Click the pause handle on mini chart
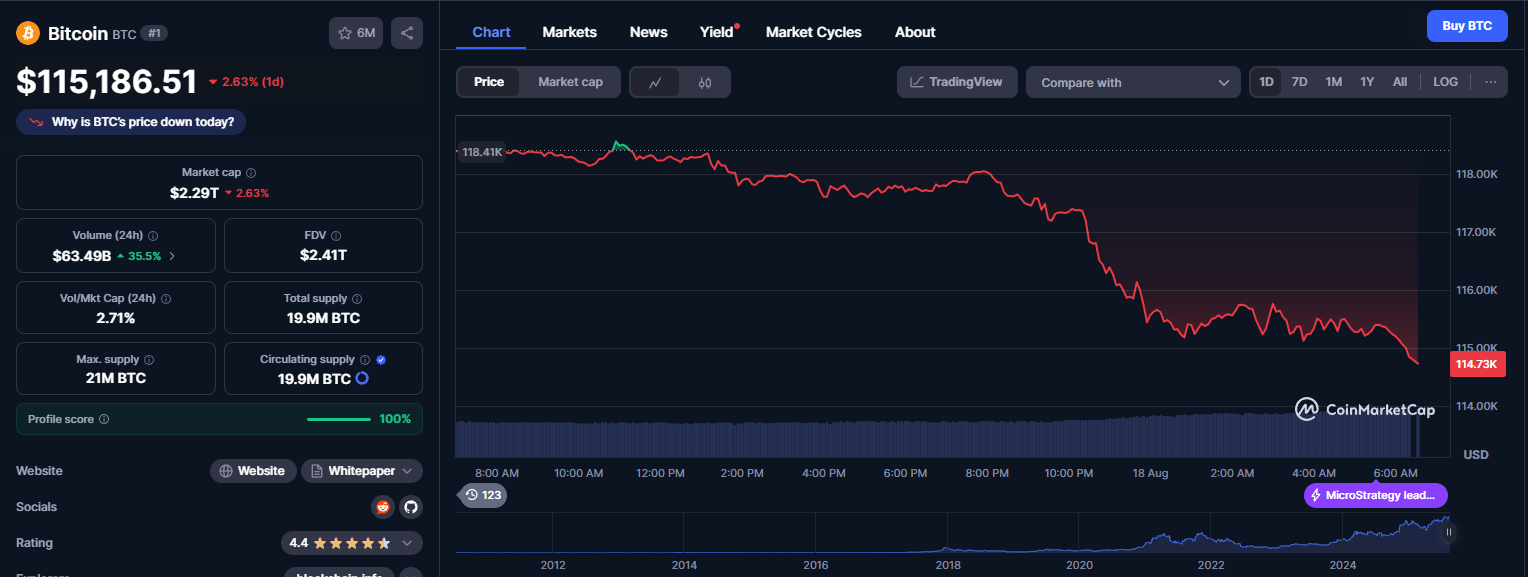The image size is (1528, 577). coord(1448,532)
